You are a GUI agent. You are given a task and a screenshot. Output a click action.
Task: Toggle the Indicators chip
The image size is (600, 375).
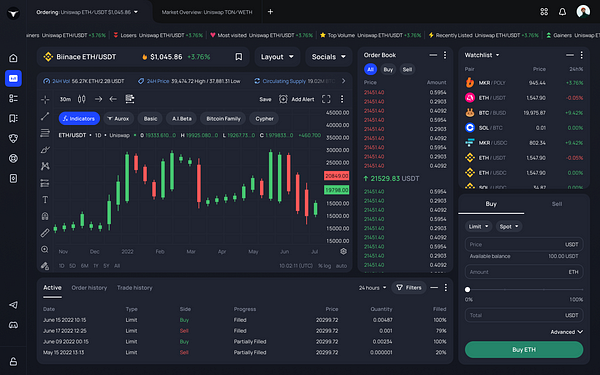[79, 119]
